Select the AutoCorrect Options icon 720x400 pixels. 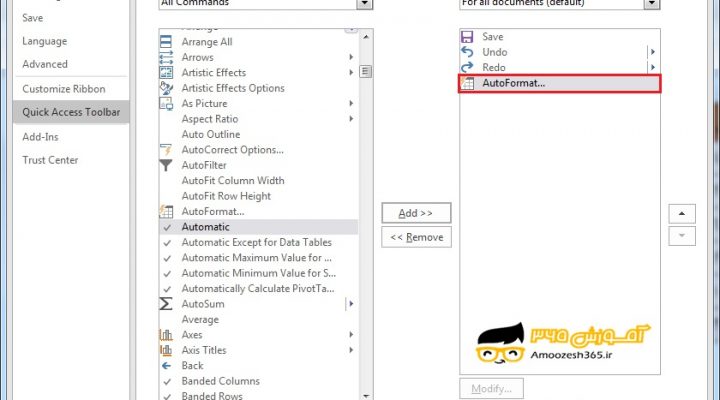[x=166, y=150]
